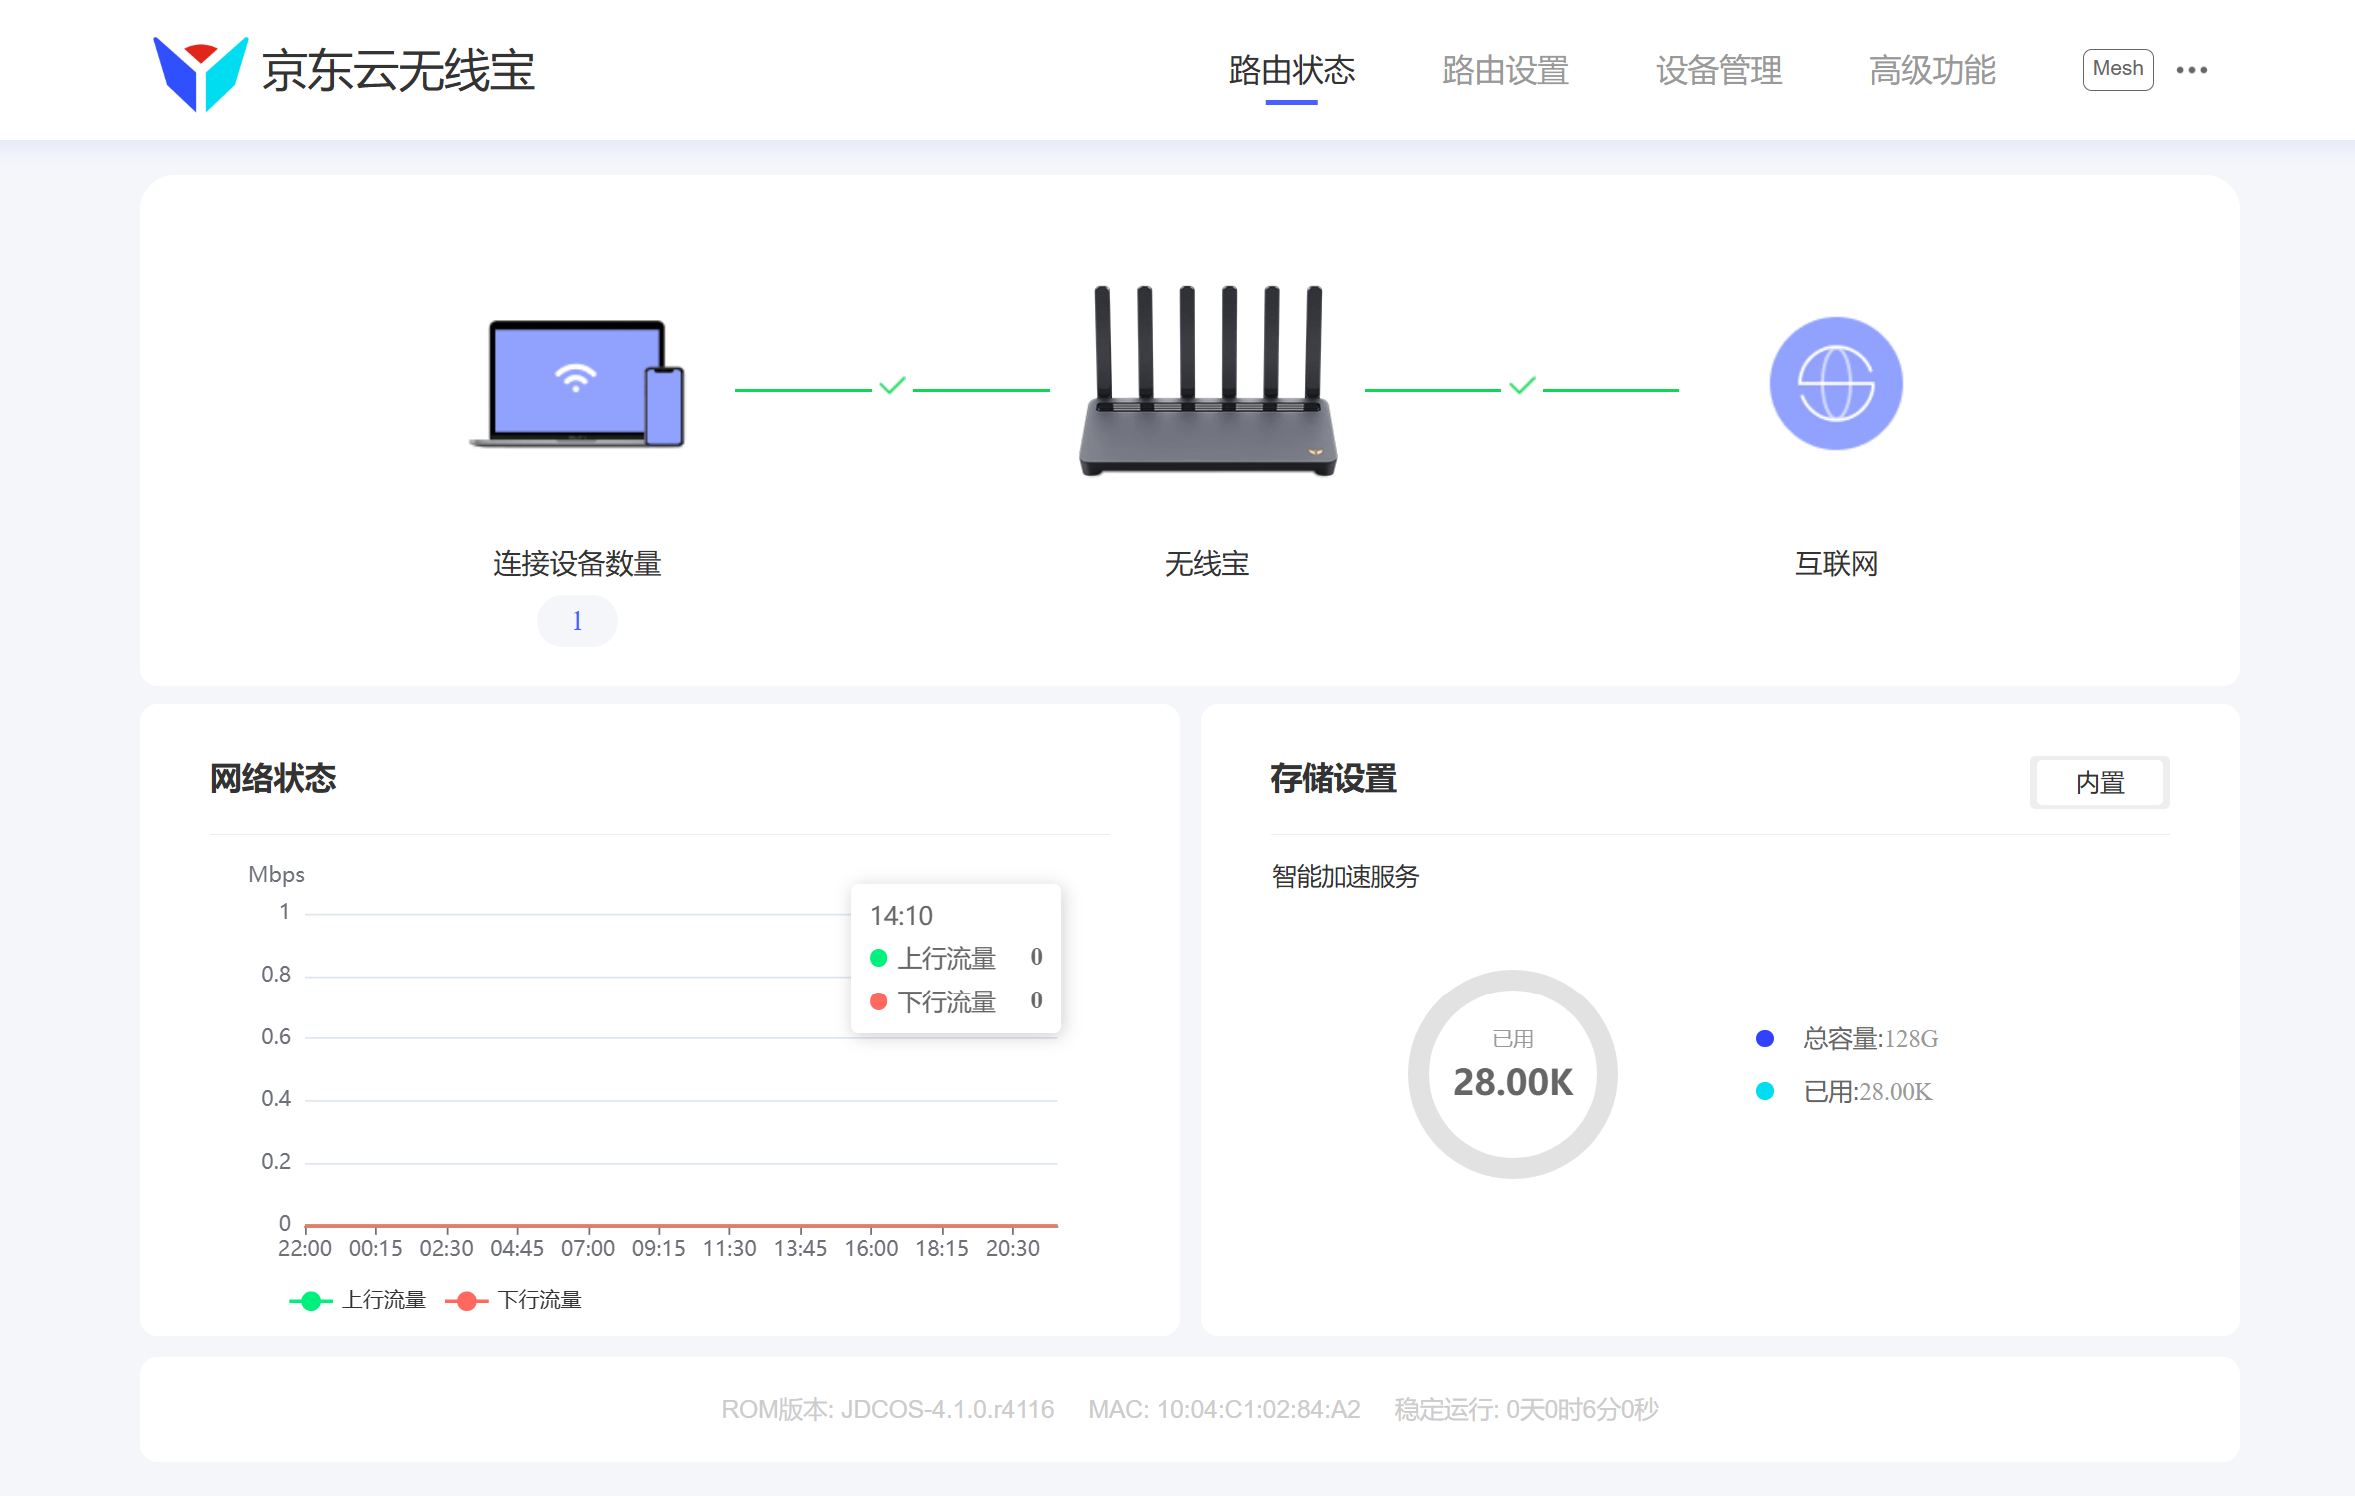Toggle the 上行流量 legend item
The image size is (2355, 1496).
[x=358, y=1300]
